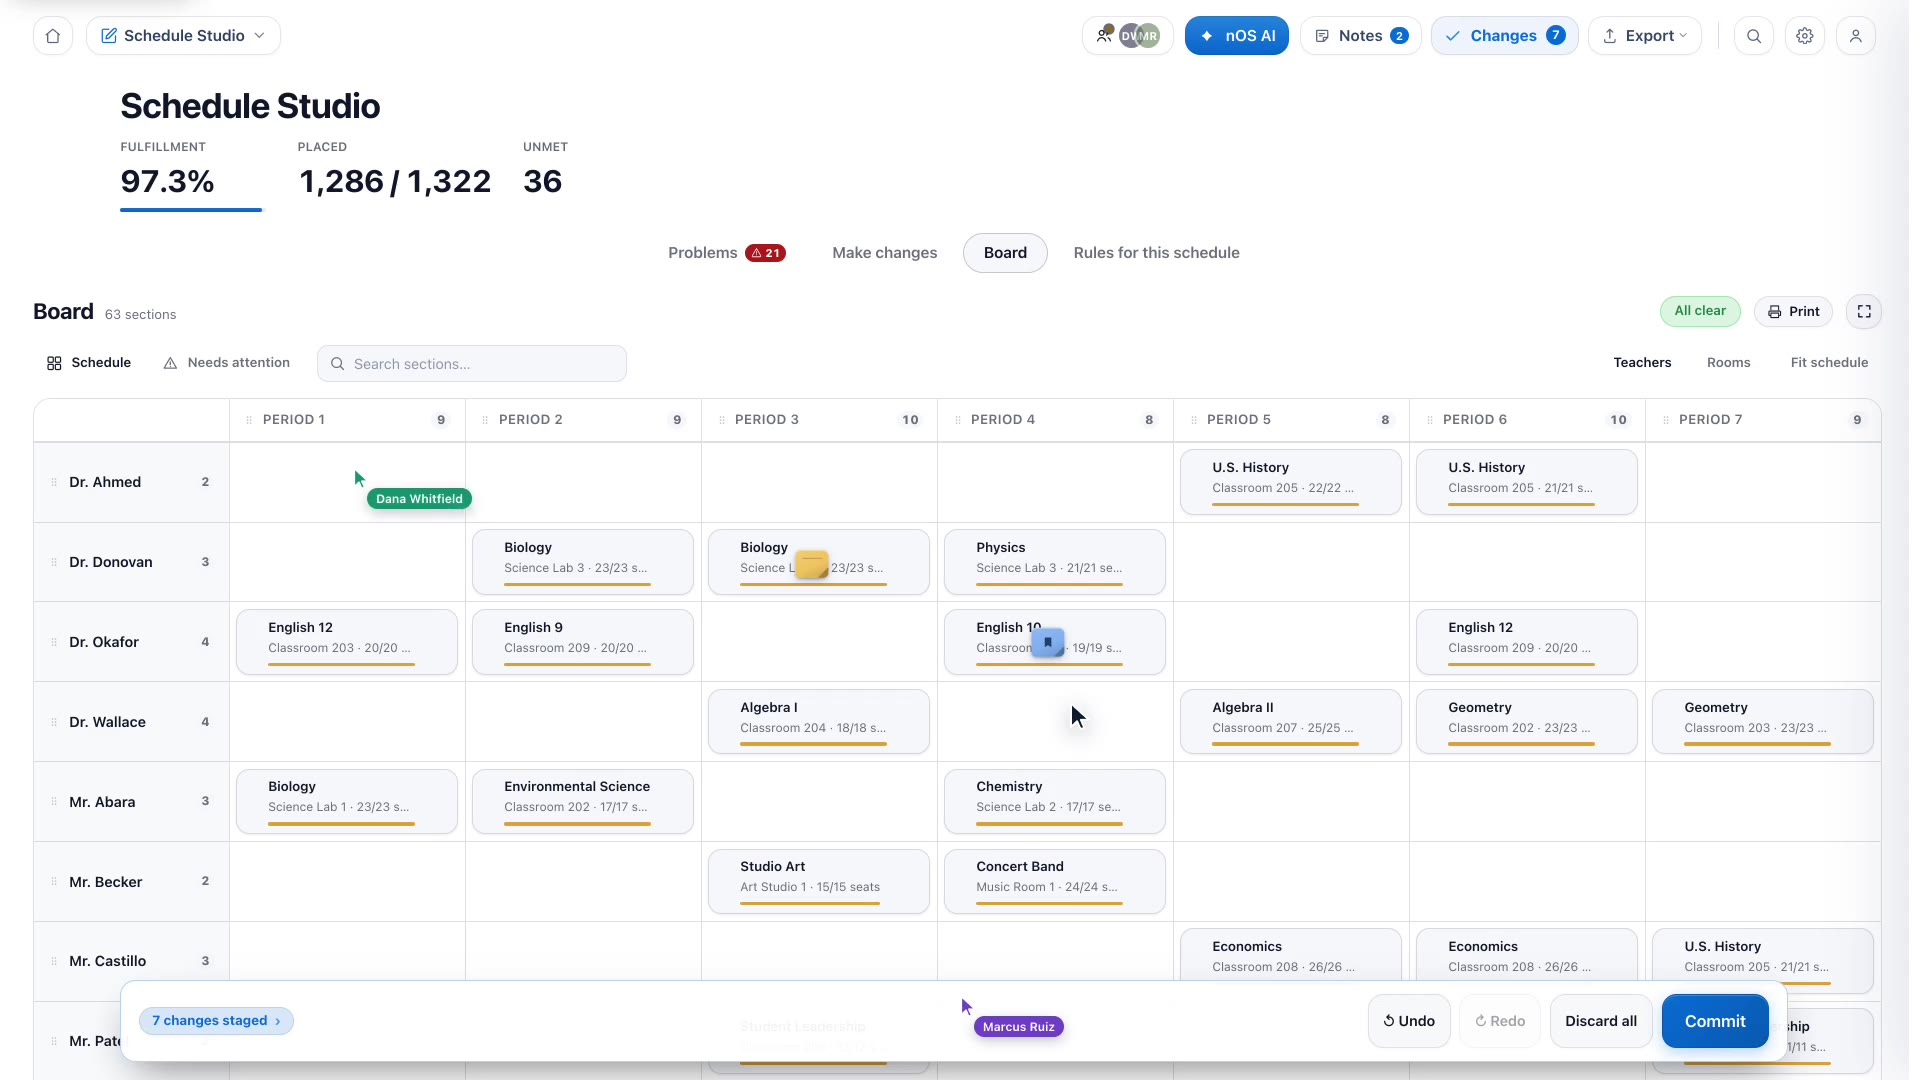Open the search magnifier icon in header
The height and width of the screenshot is (1080, 1920).
click(x=1754, y=36)
